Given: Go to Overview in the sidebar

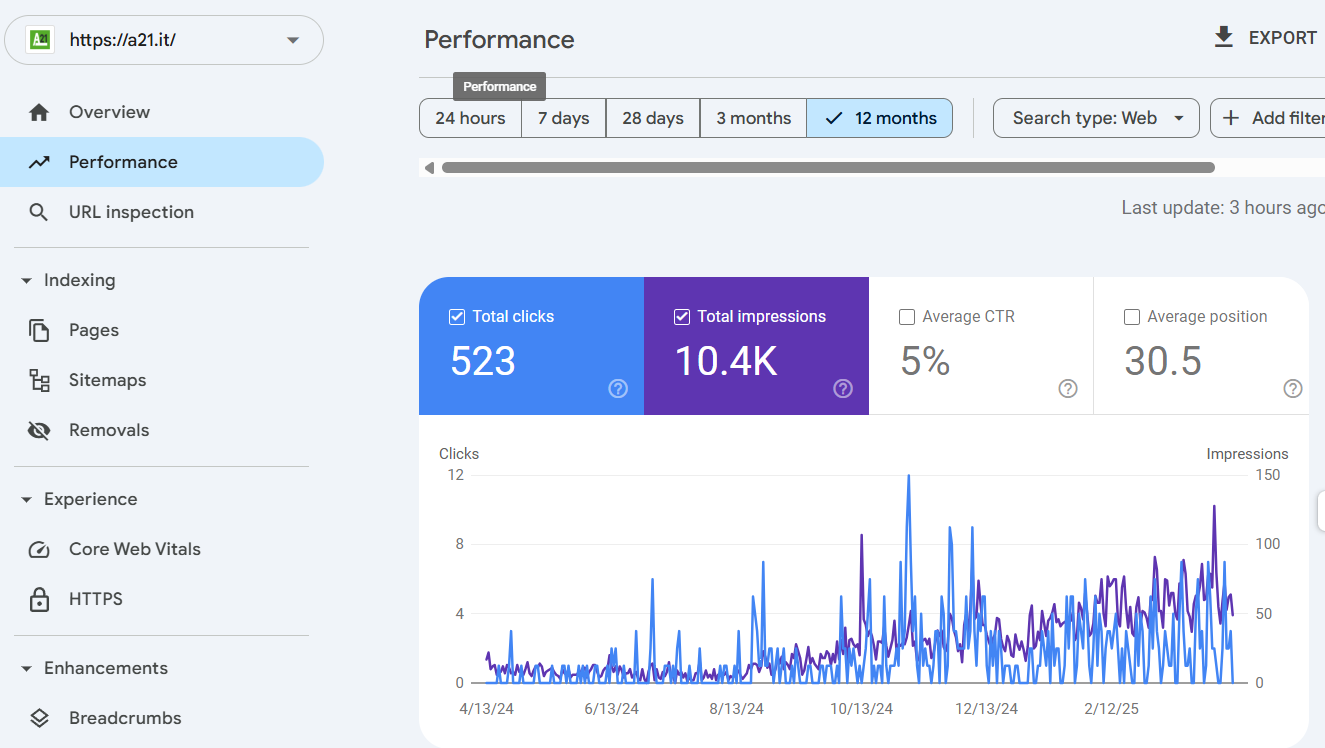Looking at the screenshot, I should (x=109, y=112).
